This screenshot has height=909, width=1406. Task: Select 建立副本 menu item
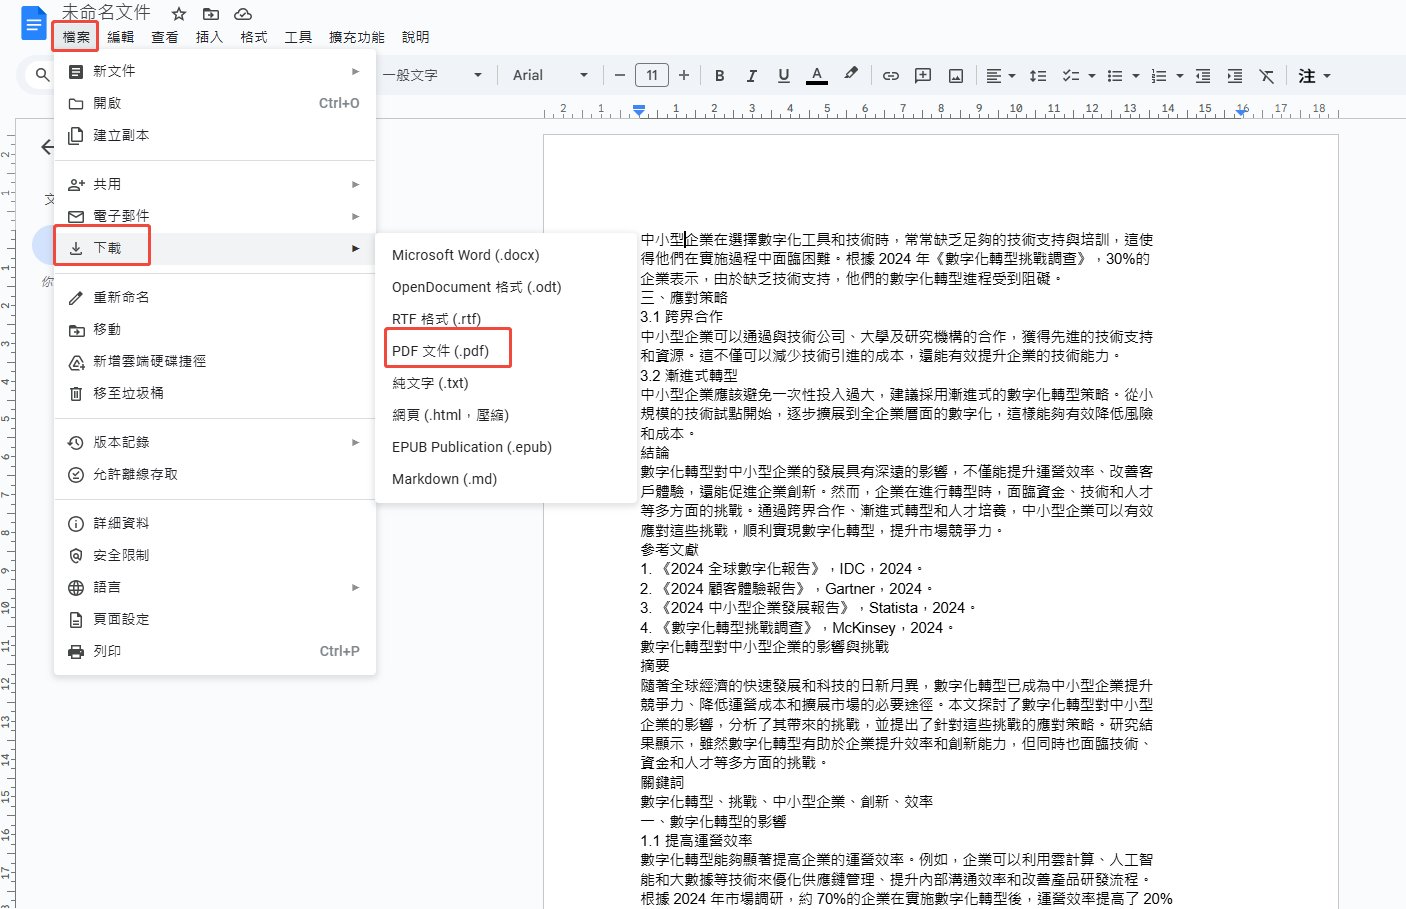coord(215,135)
